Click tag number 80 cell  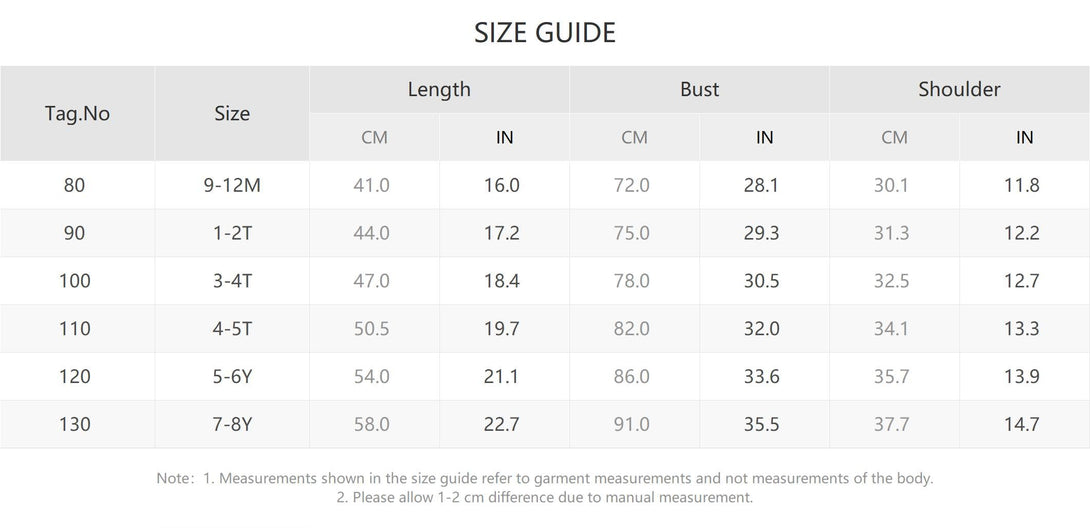[x=74, y=185]
